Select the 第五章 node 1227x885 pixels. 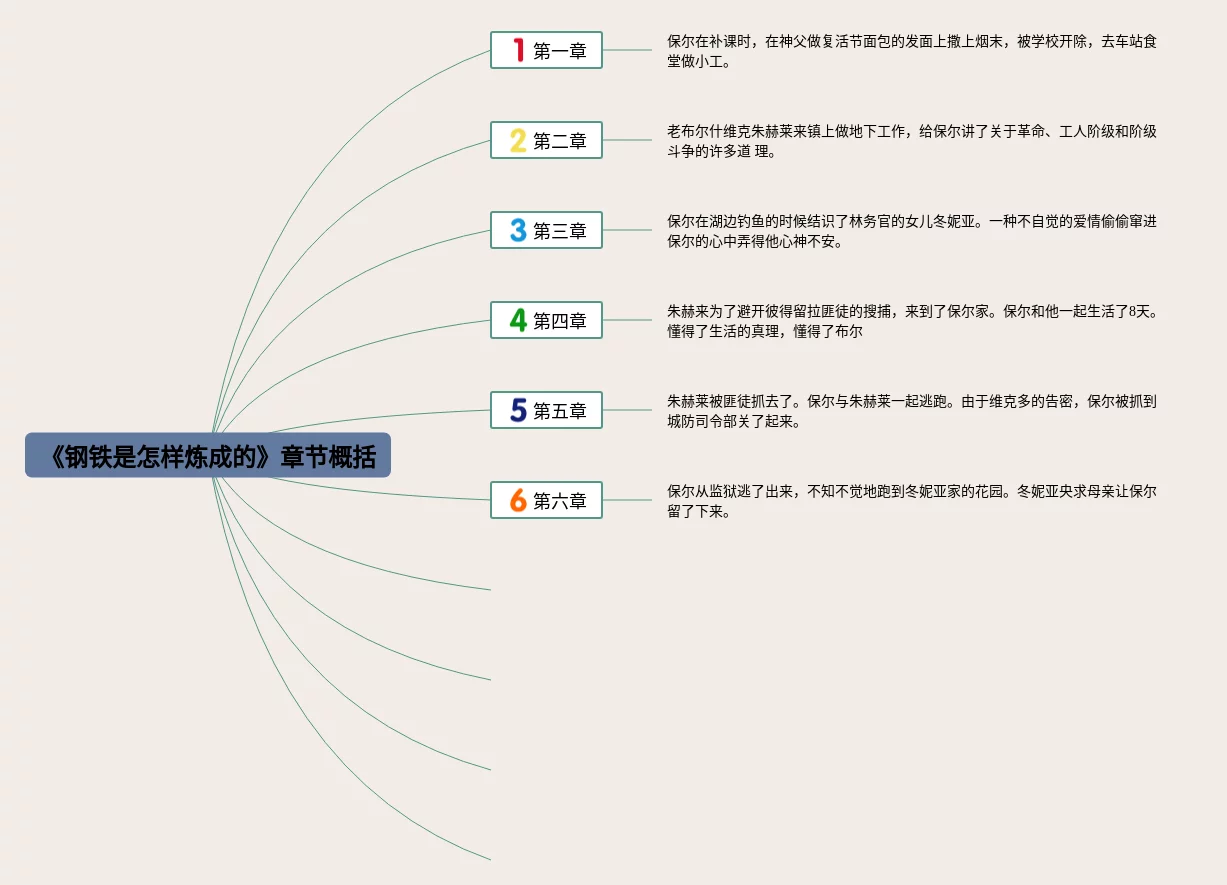point(546,410)
